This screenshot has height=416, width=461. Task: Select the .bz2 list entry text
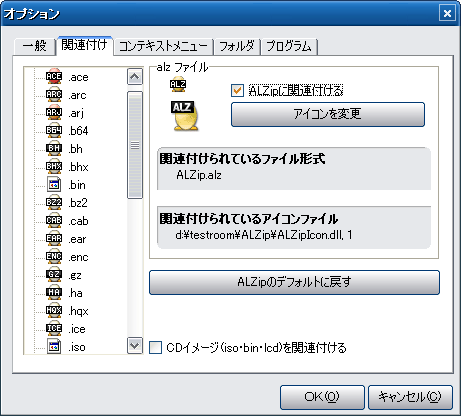pyautogui.click(x=78, y=203)
